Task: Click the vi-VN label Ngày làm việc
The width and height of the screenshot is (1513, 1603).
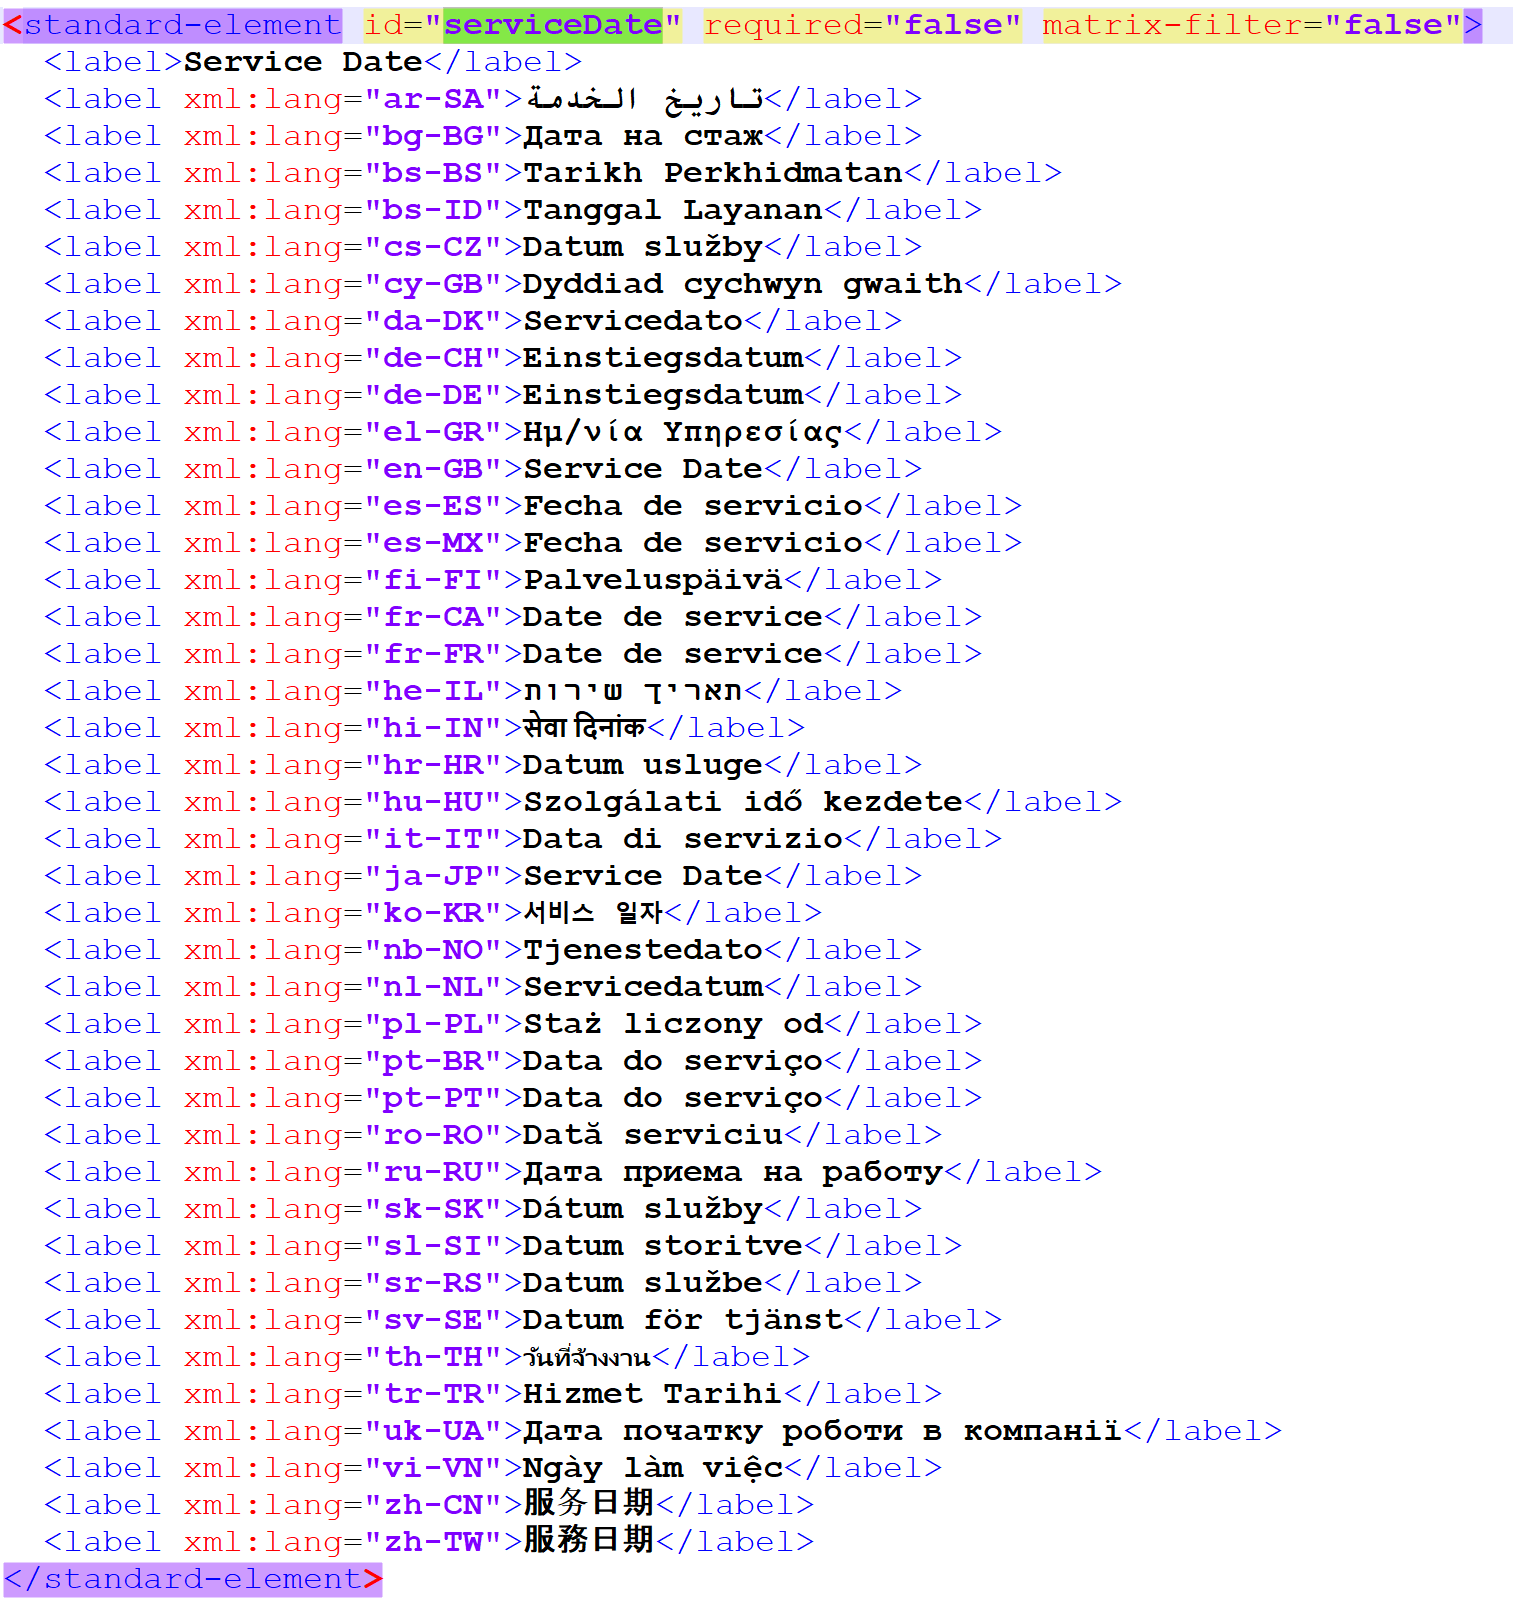Action: click(653, 1468)
